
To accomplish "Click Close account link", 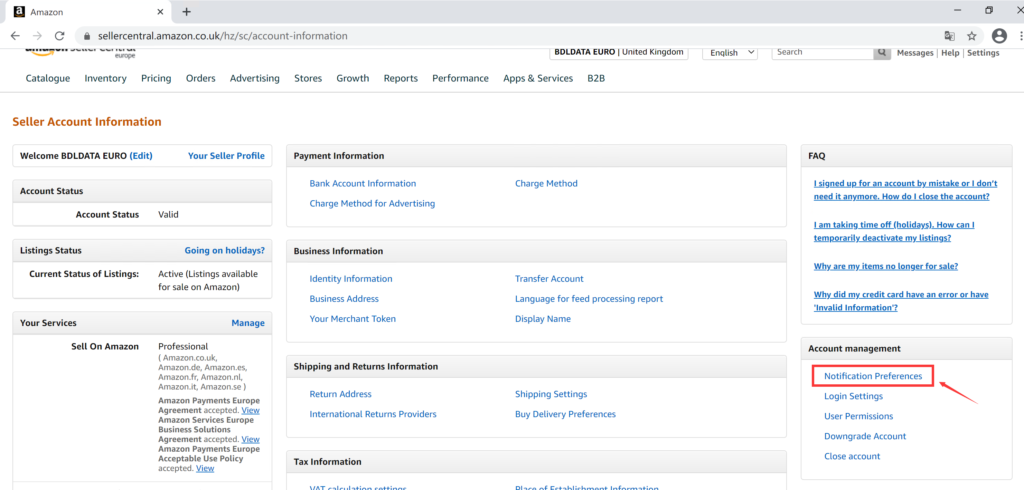I will click(852, 457).
